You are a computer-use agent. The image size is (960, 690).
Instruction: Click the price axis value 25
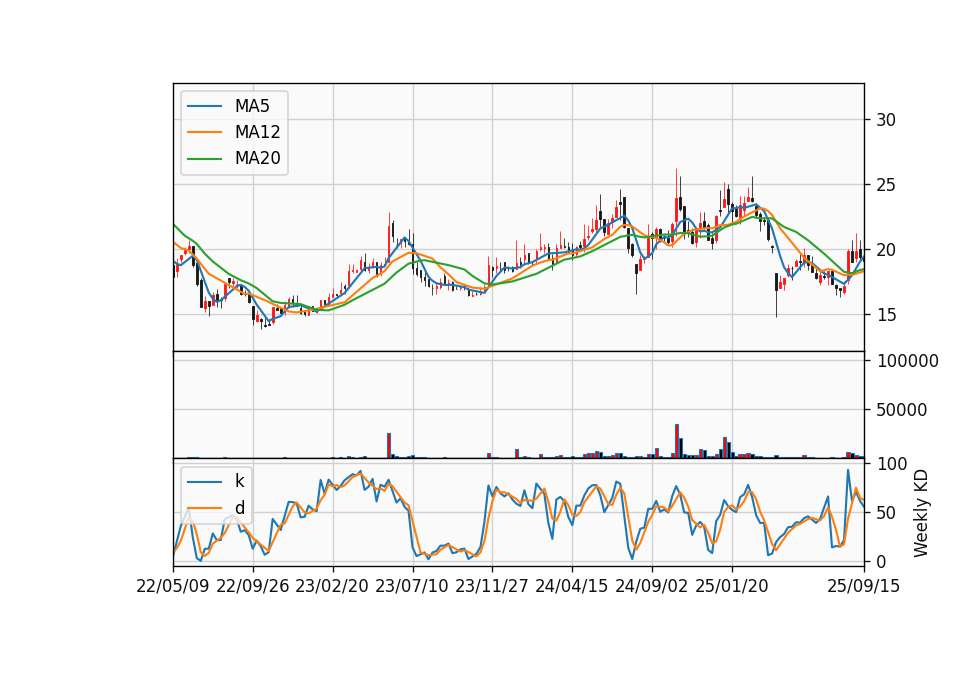click(x=886, y=185)
